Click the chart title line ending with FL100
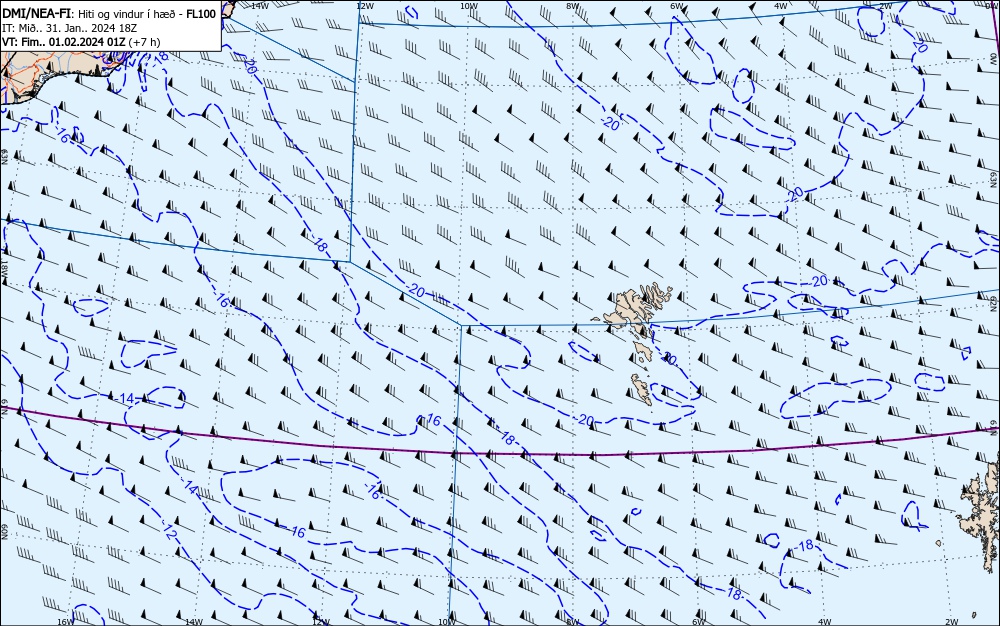 point(109,13)
